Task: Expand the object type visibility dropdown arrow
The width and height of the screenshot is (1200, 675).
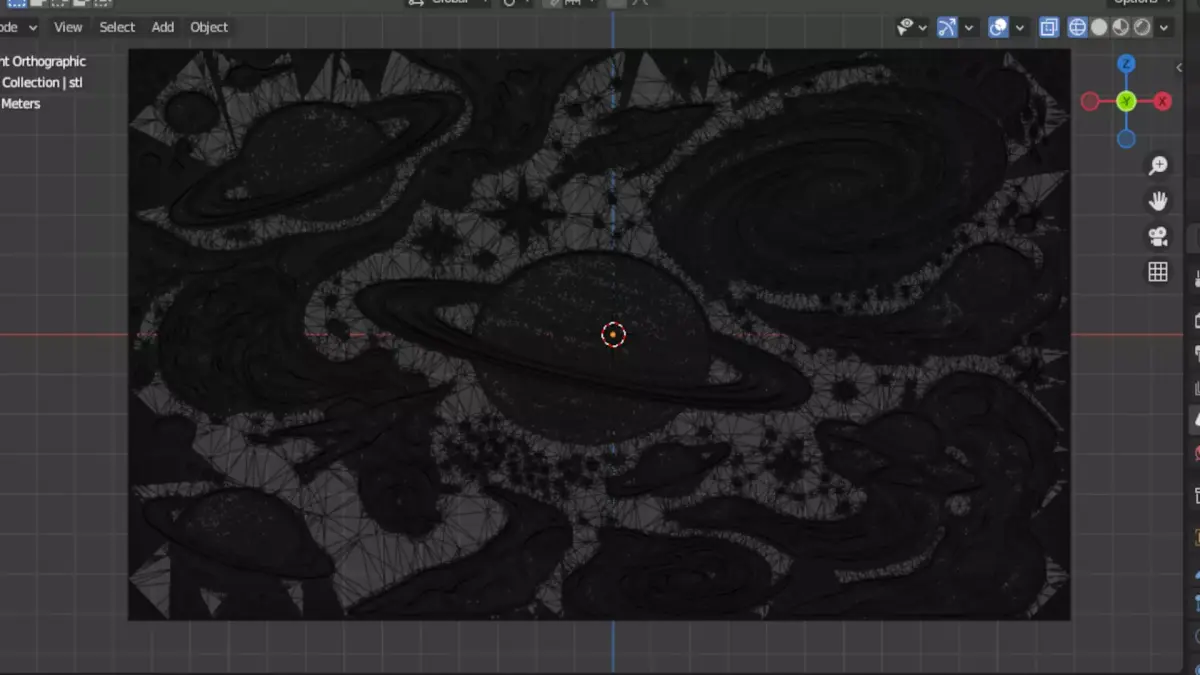Action: pyautogui.click(x=922, y=28)
